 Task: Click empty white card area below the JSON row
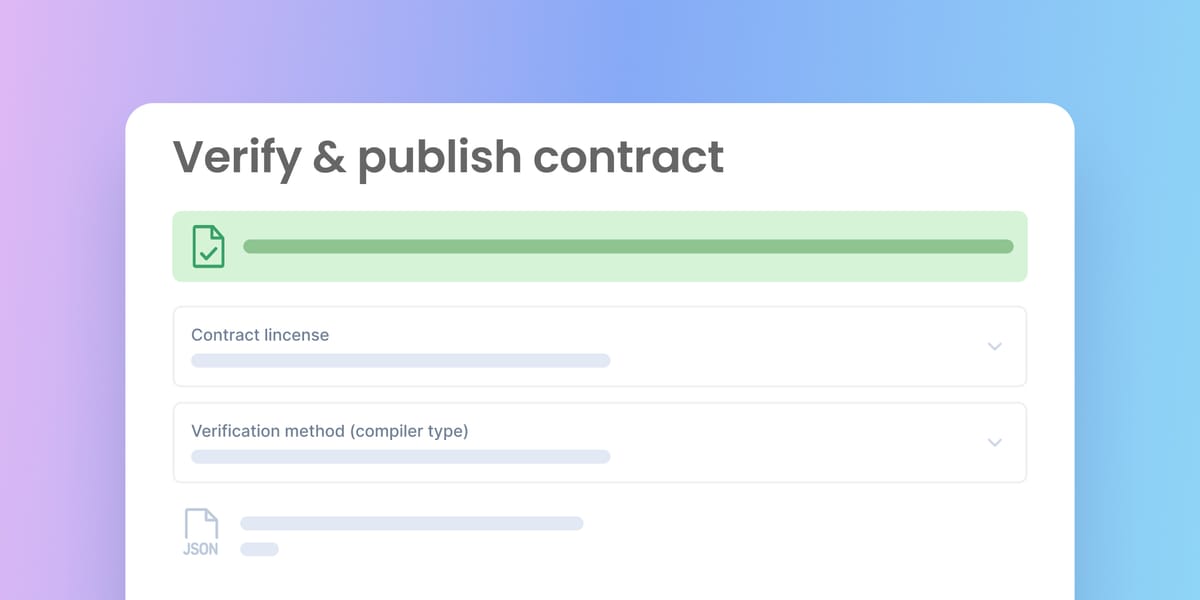coord(600,582)
